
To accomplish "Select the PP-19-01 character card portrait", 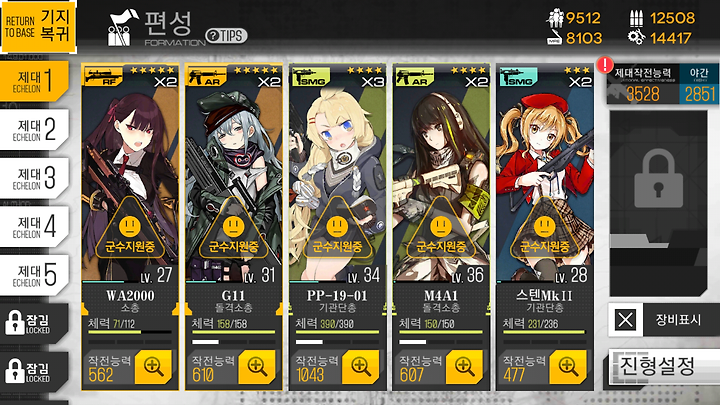I will coord(338,174).
